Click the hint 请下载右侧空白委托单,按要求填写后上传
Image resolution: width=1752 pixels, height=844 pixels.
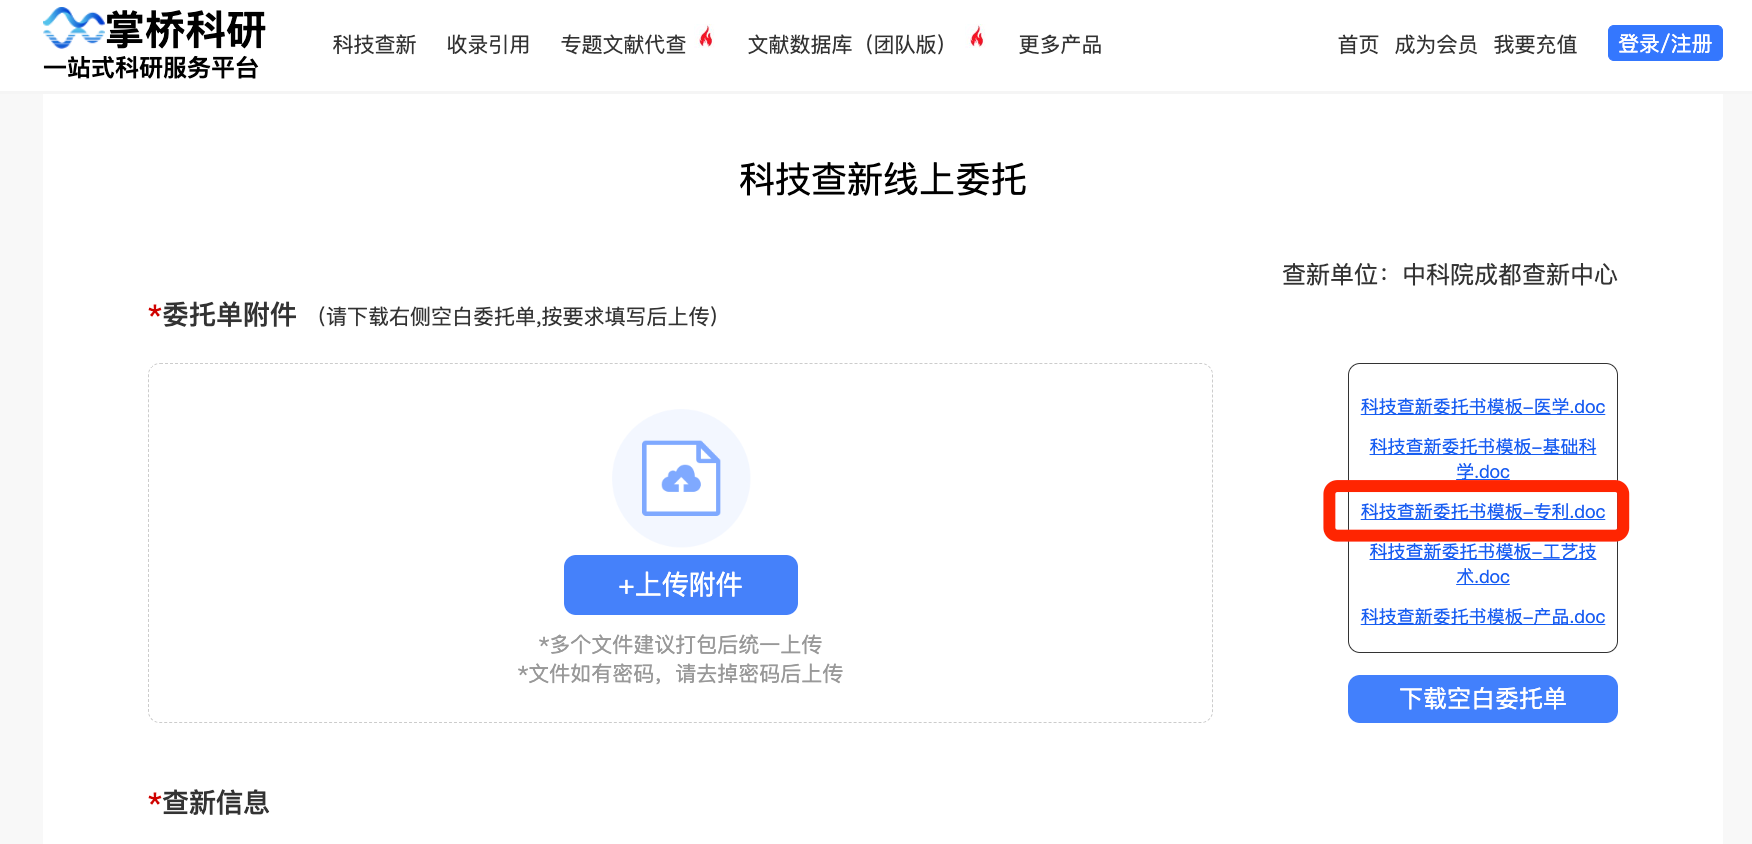point(518,317)
